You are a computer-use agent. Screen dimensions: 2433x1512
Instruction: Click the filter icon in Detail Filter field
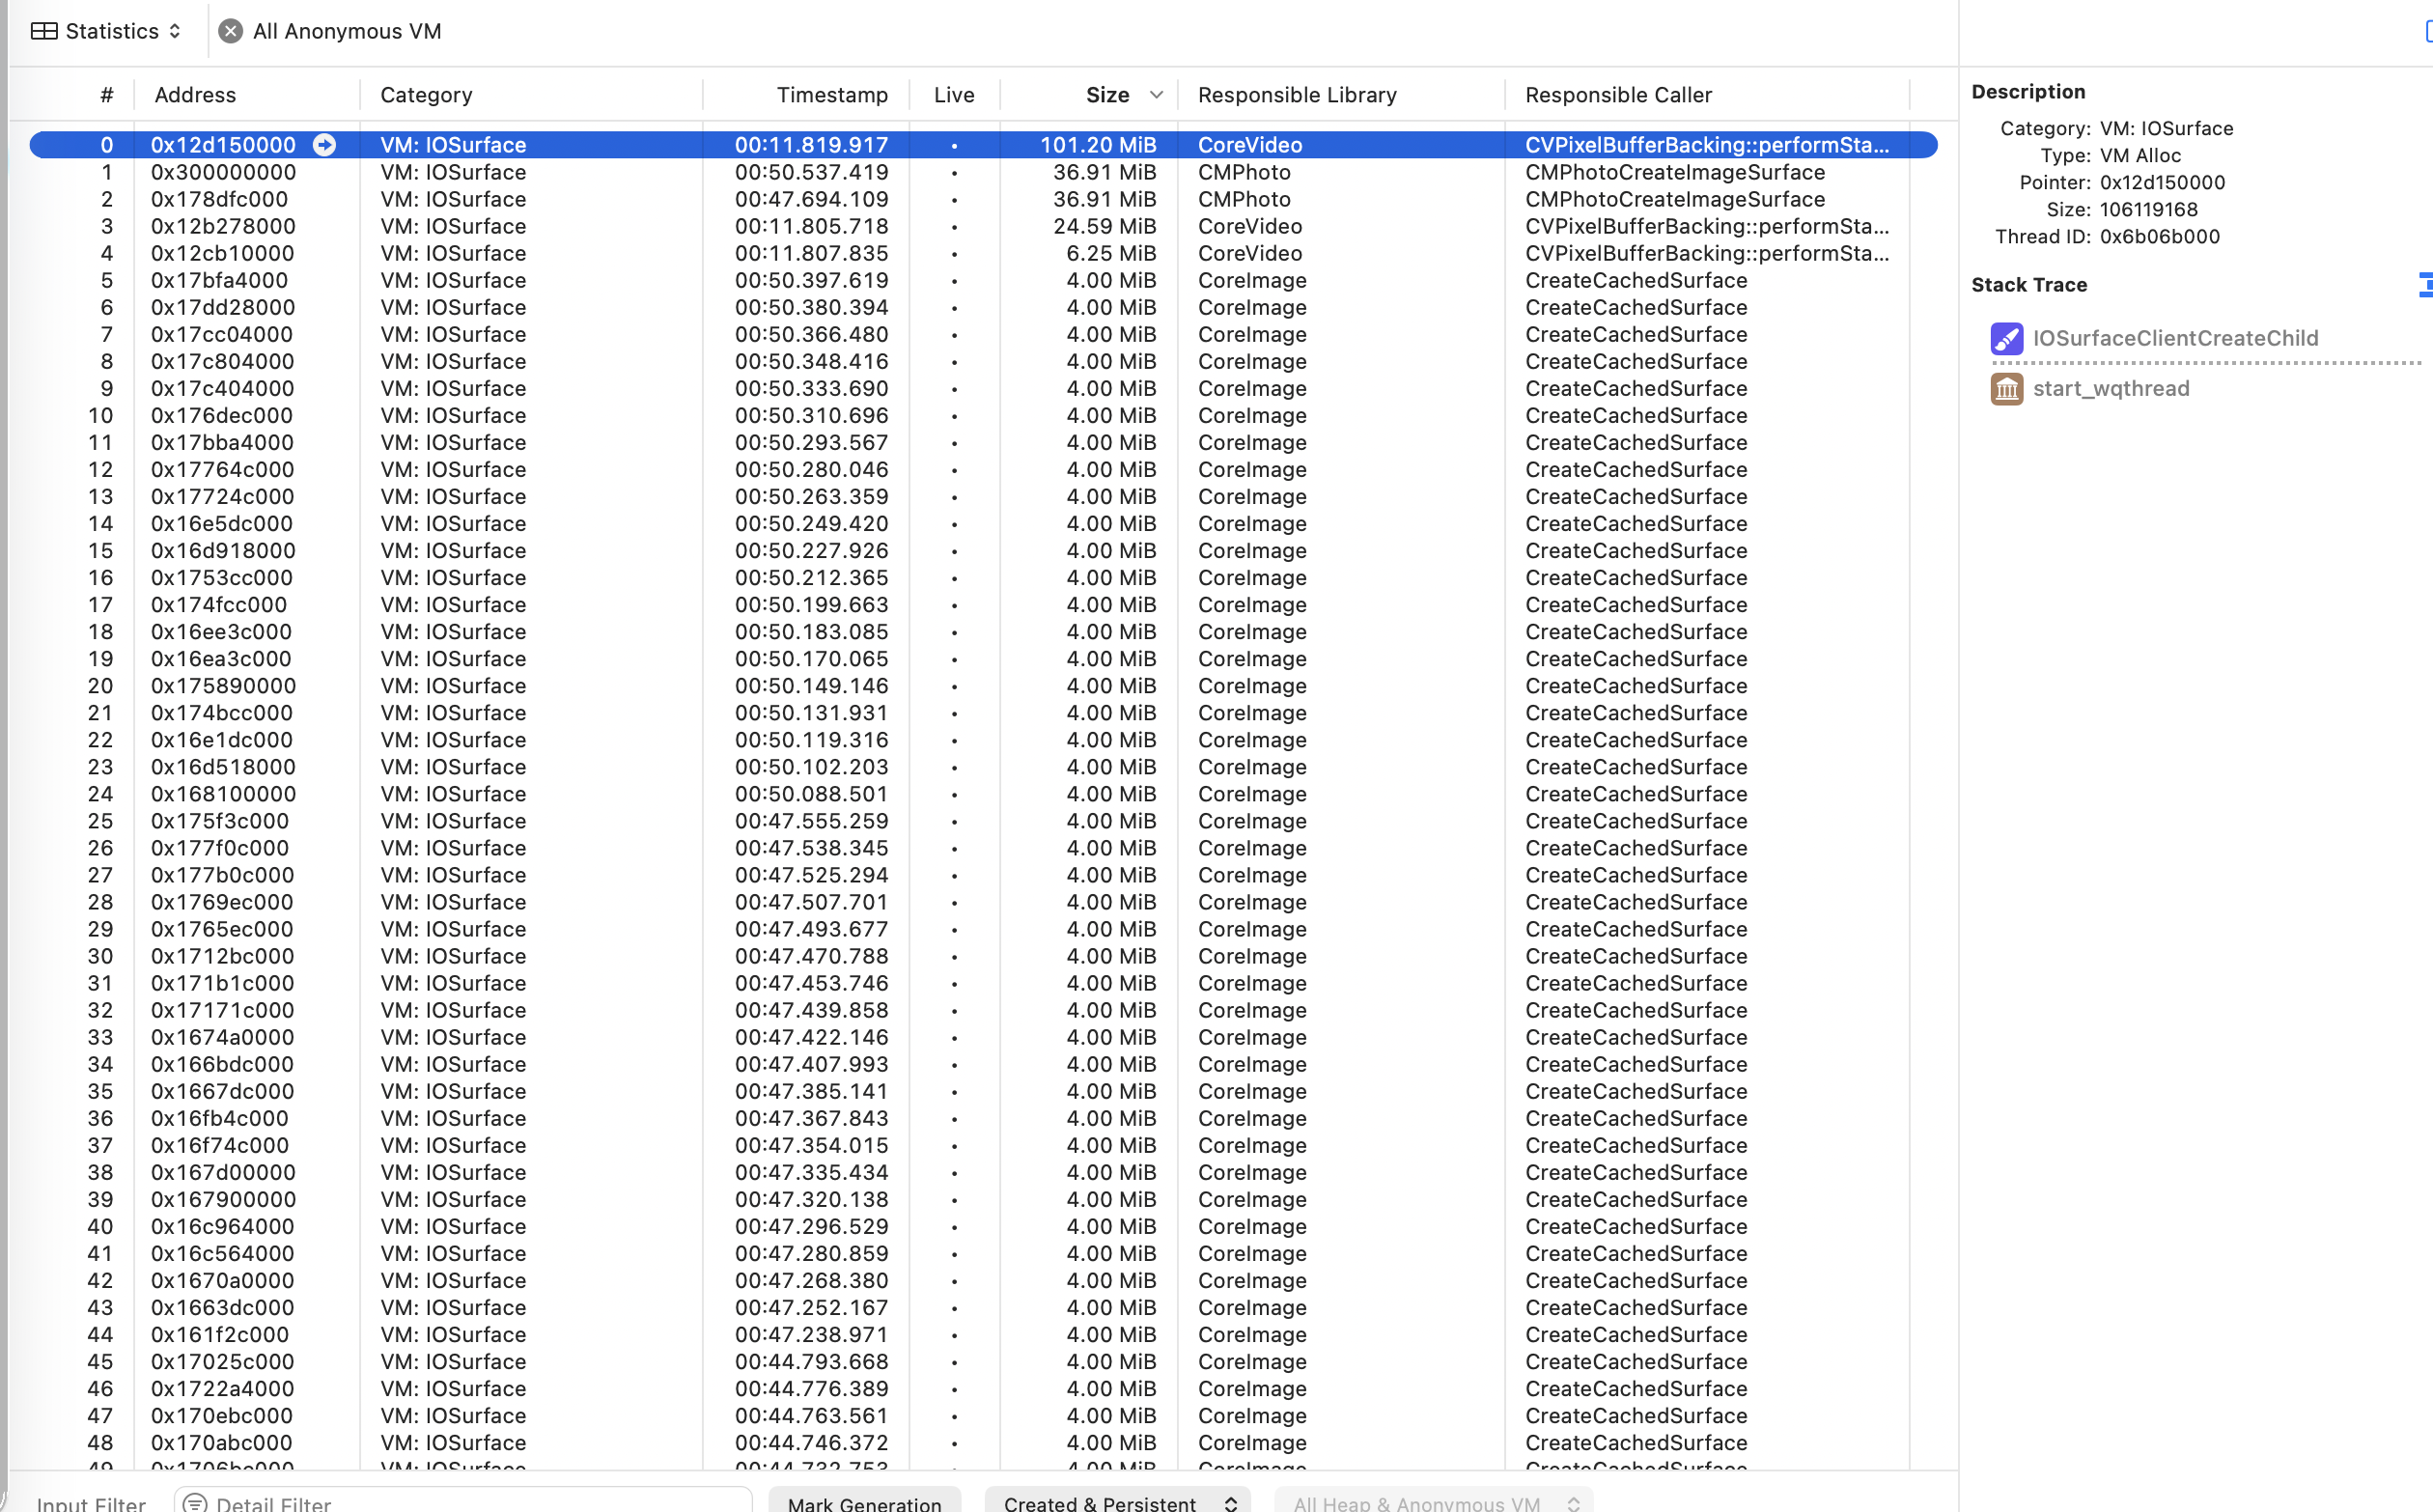point(196,1503)
